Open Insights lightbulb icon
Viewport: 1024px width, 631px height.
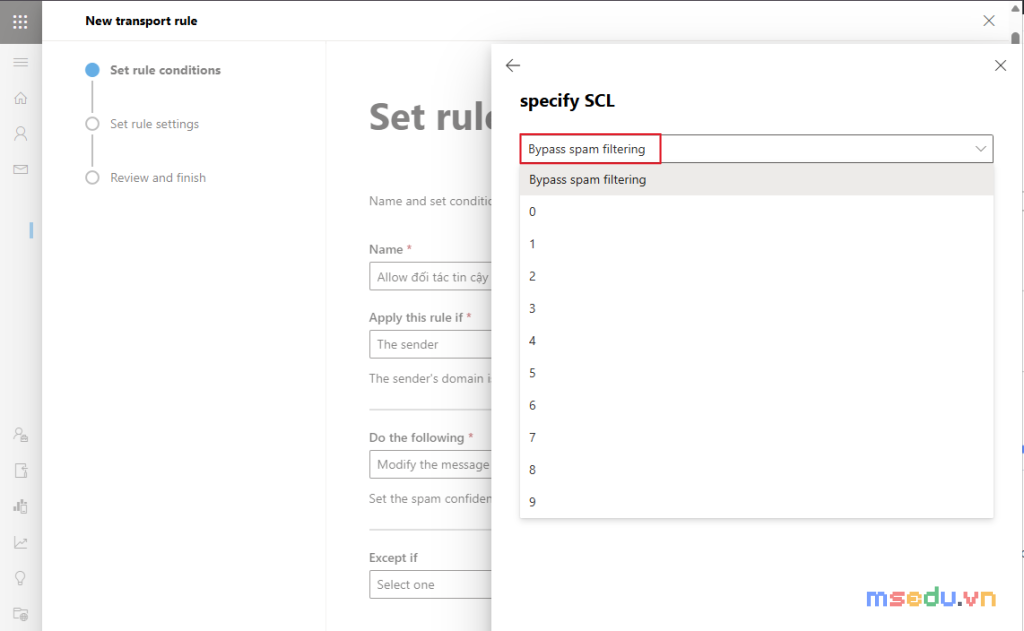coord(20,578)
